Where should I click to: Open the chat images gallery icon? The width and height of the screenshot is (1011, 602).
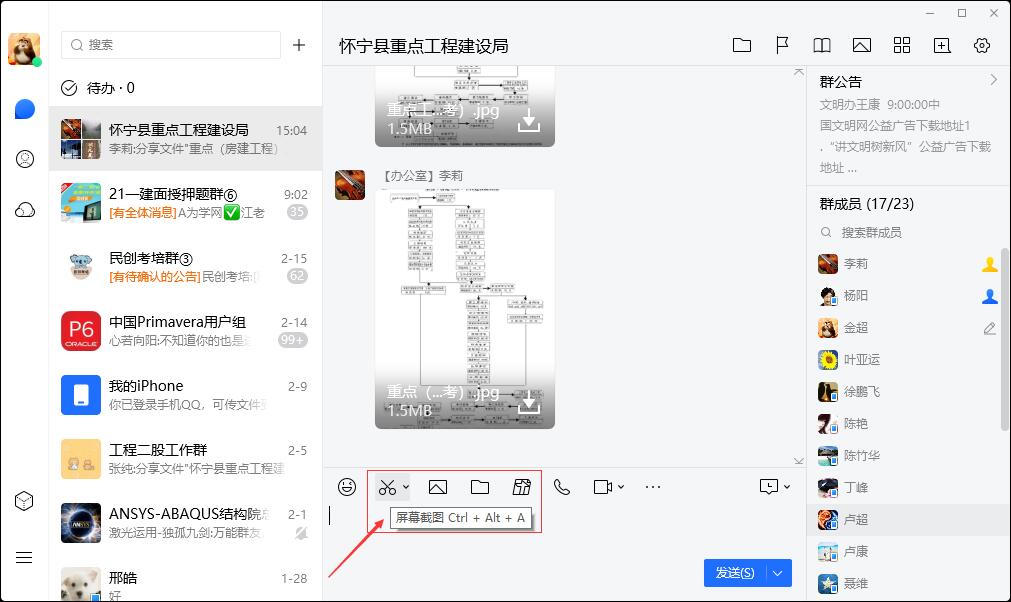click(861, 45)
